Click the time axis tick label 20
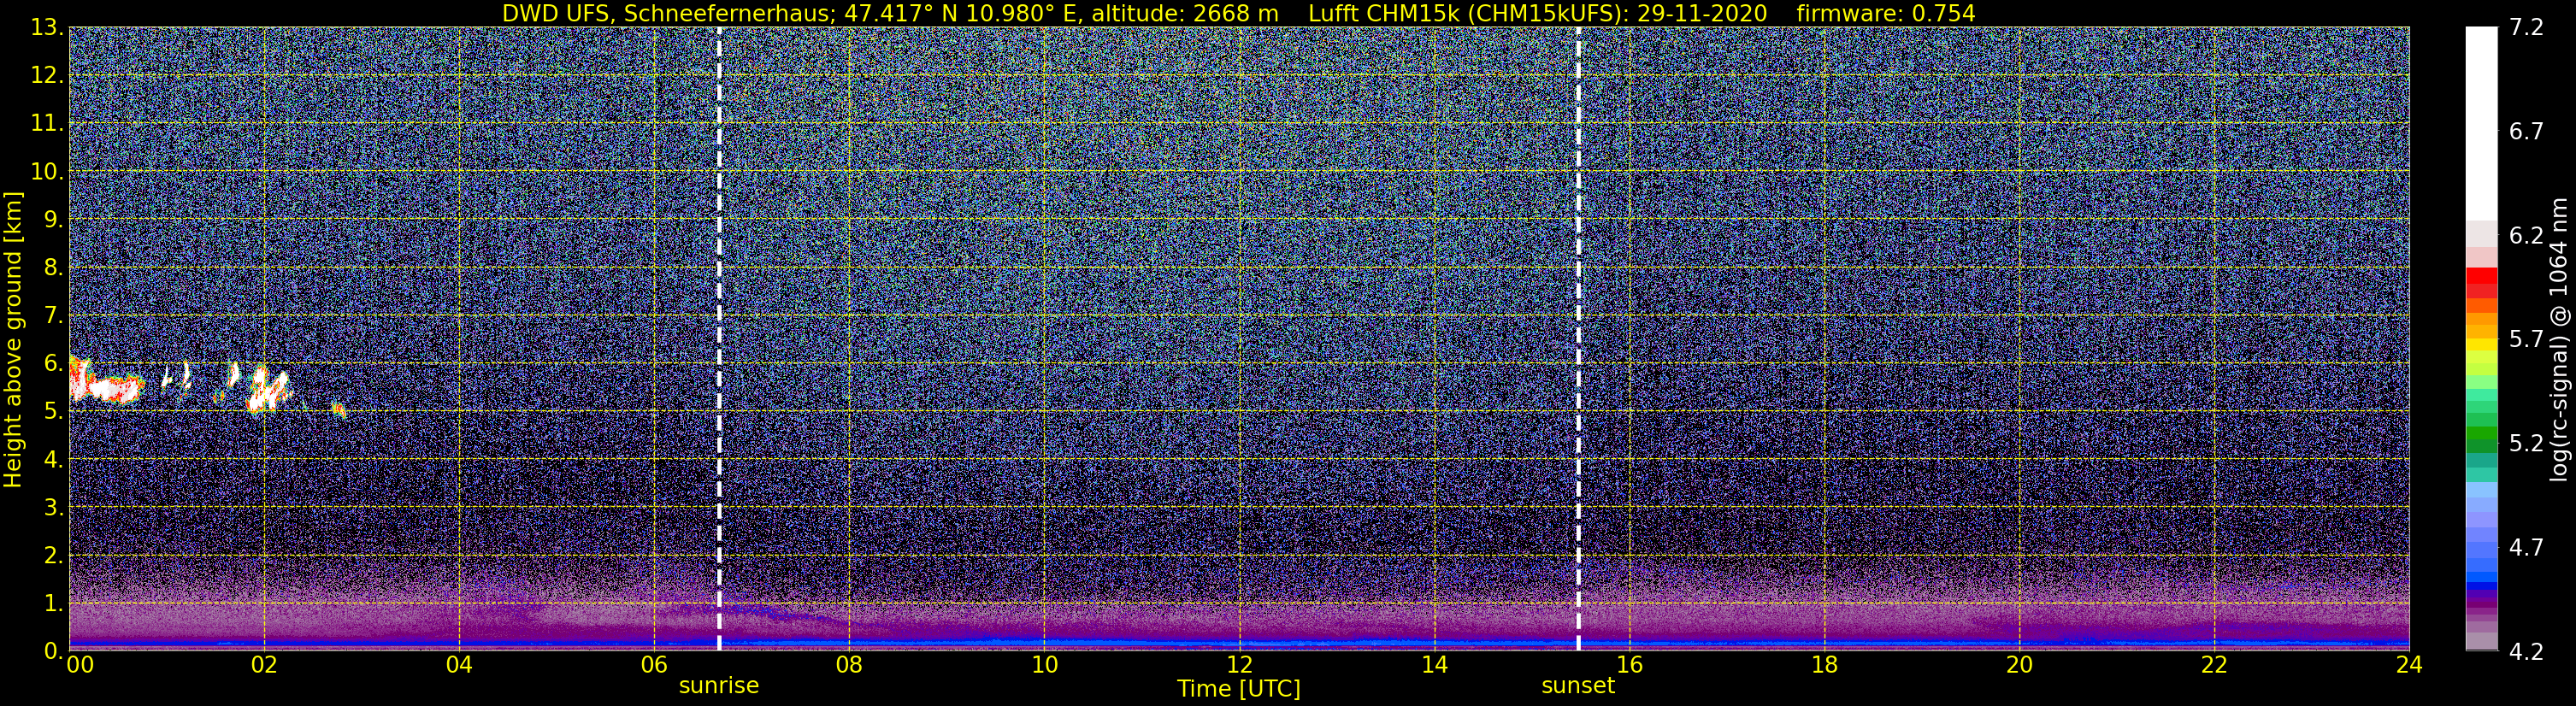The height and width of the screenshot is (706, 2576). [x=2019, y=665]
